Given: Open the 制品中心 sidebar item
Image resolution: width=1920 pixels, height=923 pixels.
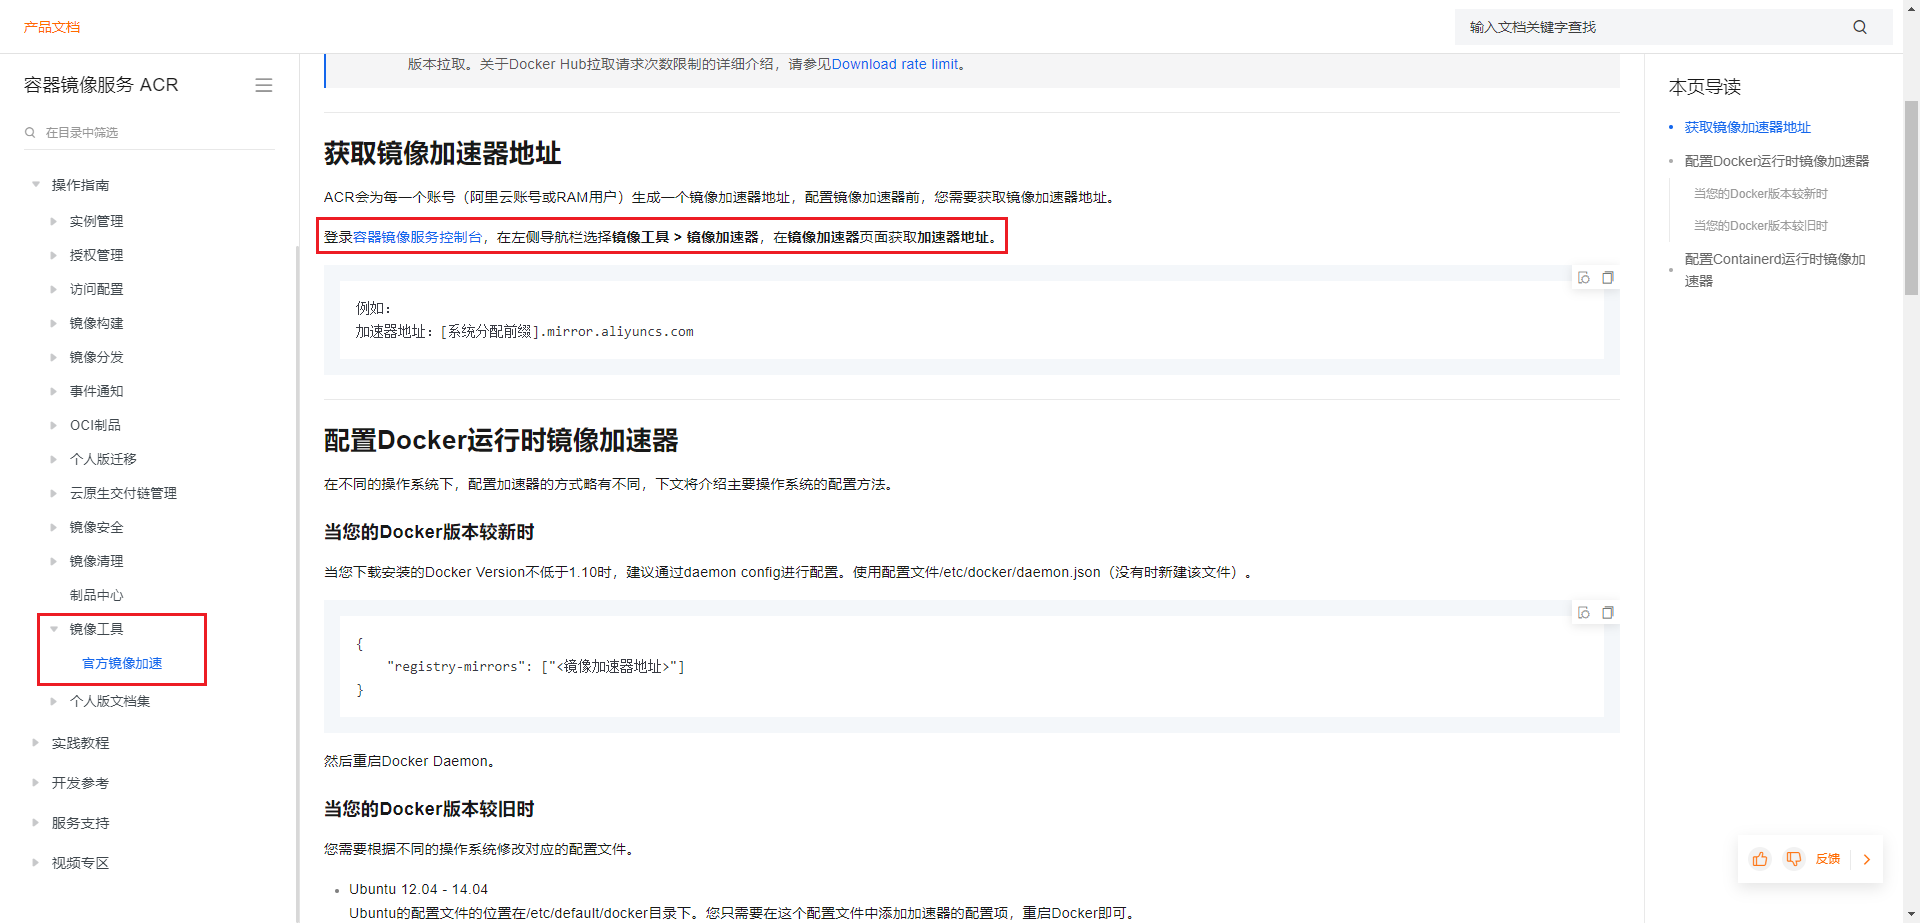Looking at the screenshot, I should coord(96,595).
